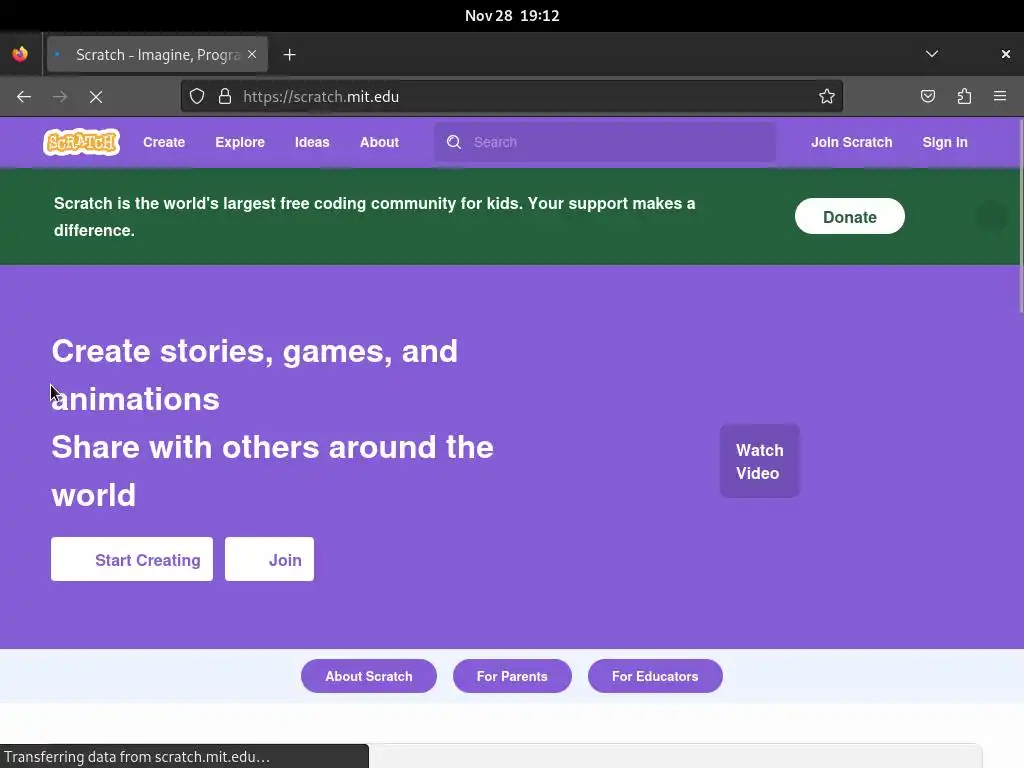Open the extensions puzzle icon
The width and height of the screenshot is (1024, 768).
(964, 97)
